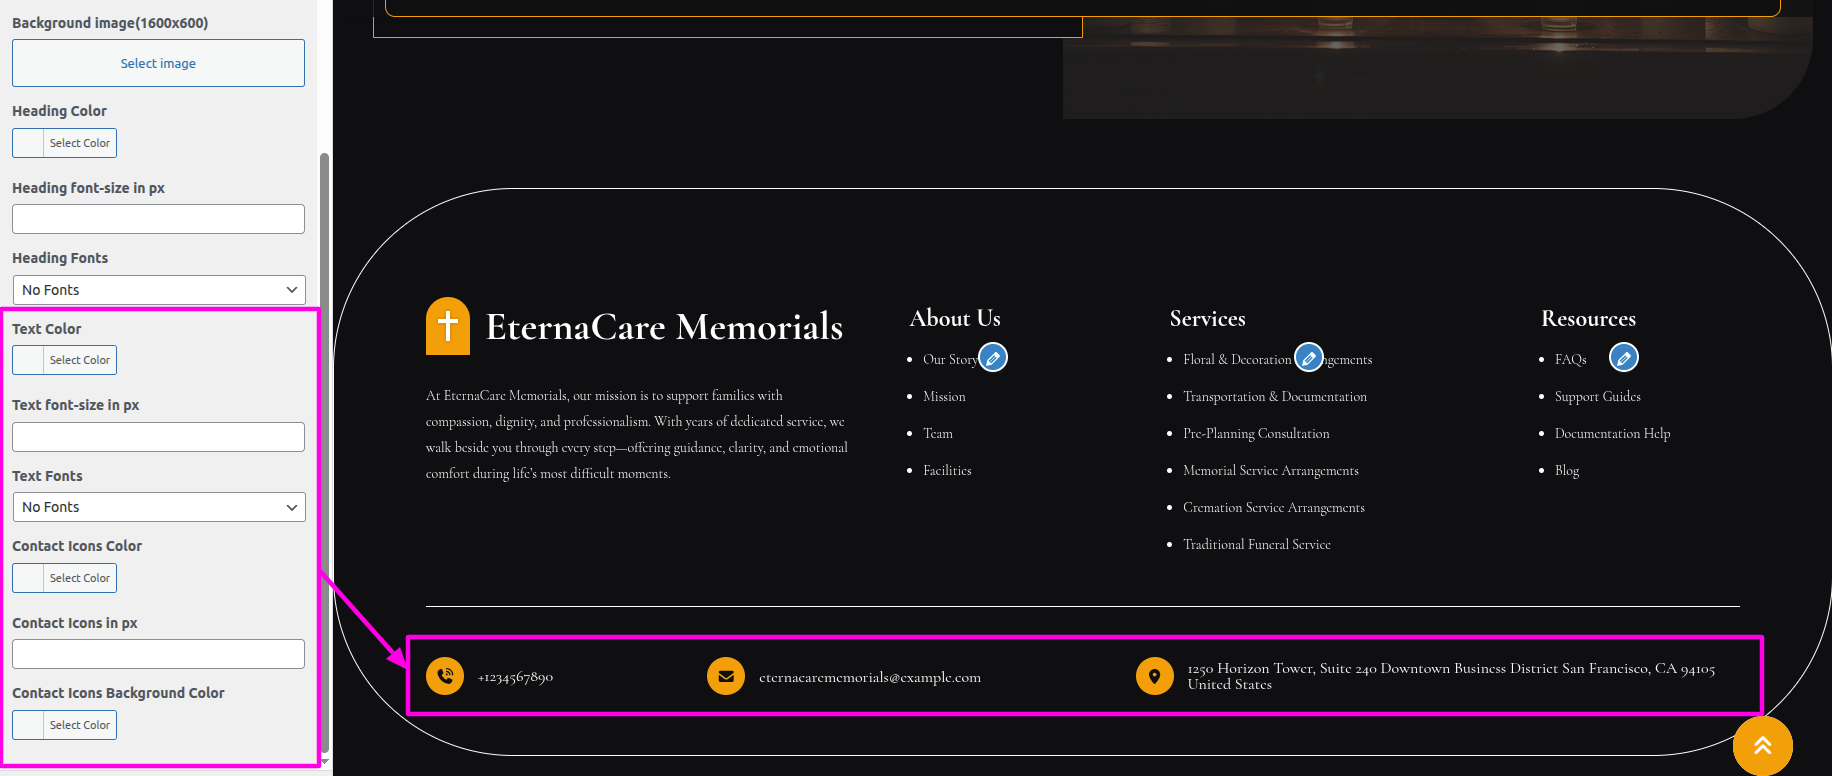Click the orange email envelope icon

[726, 676]
